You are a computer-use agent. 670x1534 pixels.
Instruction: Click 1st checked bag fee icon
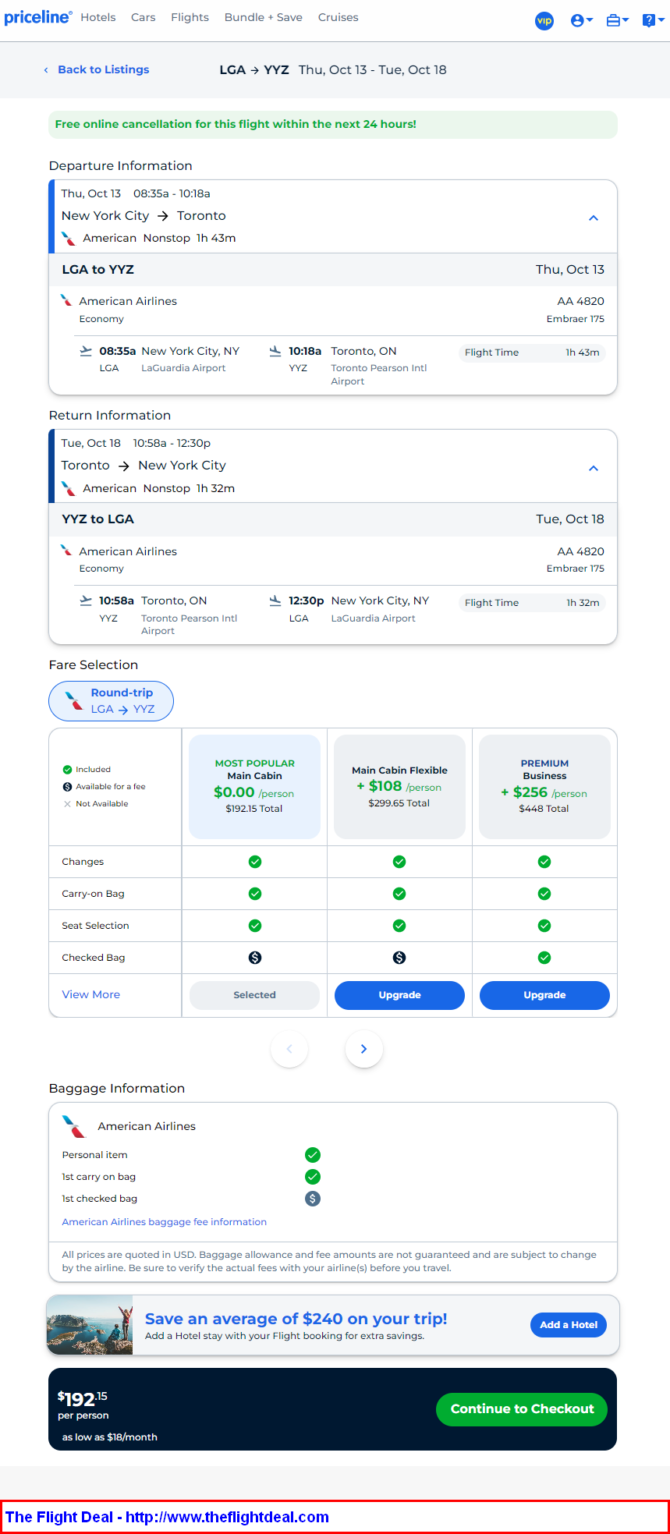pos(312,1198)
